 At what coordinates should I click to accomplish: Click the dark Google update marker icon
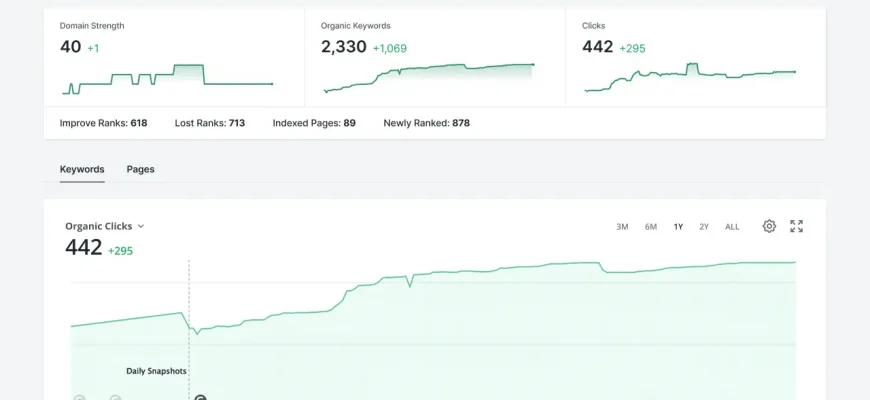pos(200,397)
